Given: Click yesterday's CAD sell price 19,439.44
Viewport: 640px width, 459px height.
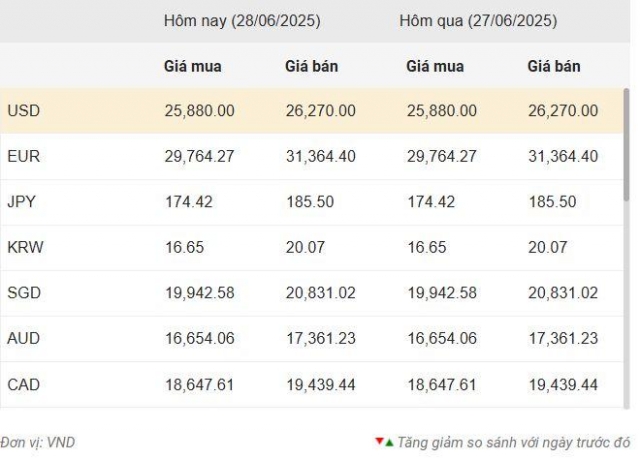Looking at the screenshot, I should point(563,385).
